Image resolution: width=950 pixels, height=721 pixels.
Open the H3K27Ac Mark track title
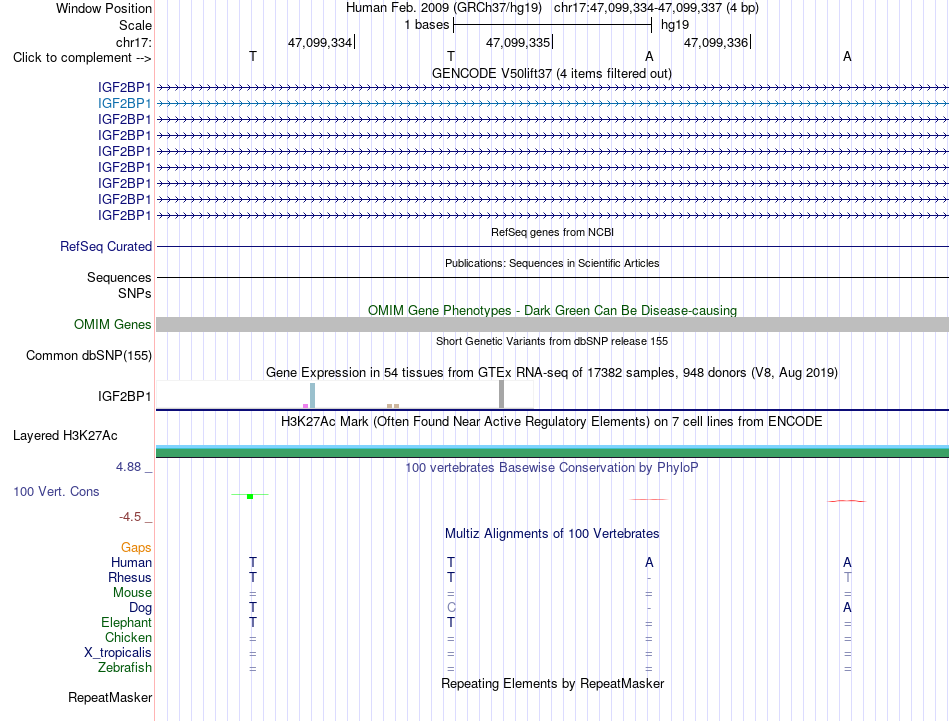pyautogui.click(x=551, y=422)
